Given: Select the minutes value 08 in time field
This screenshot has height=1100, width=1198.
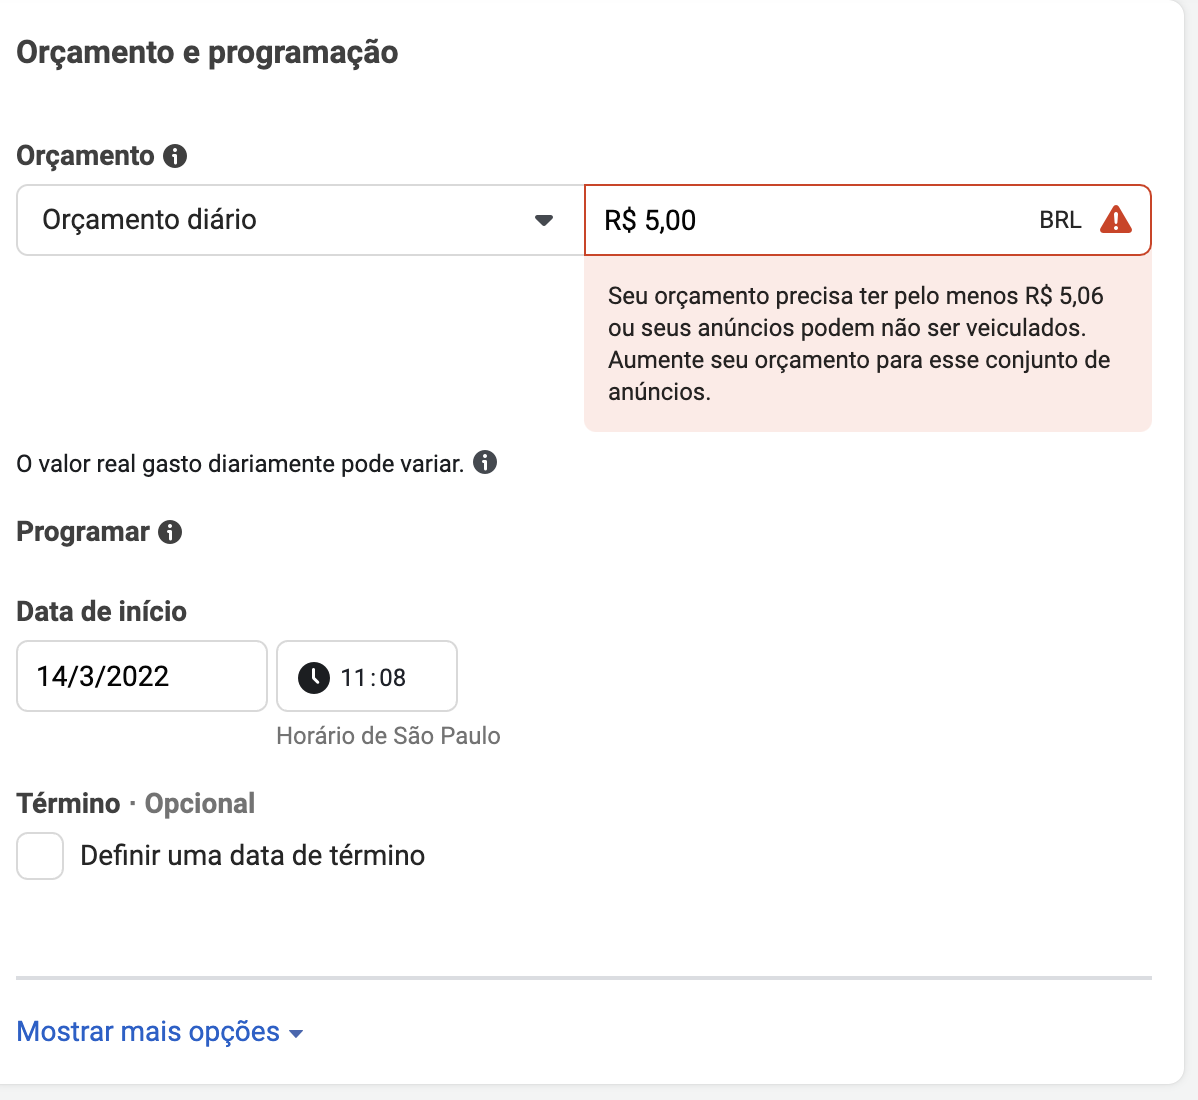Looking at the screenshot, I should (x=393, y=678).
